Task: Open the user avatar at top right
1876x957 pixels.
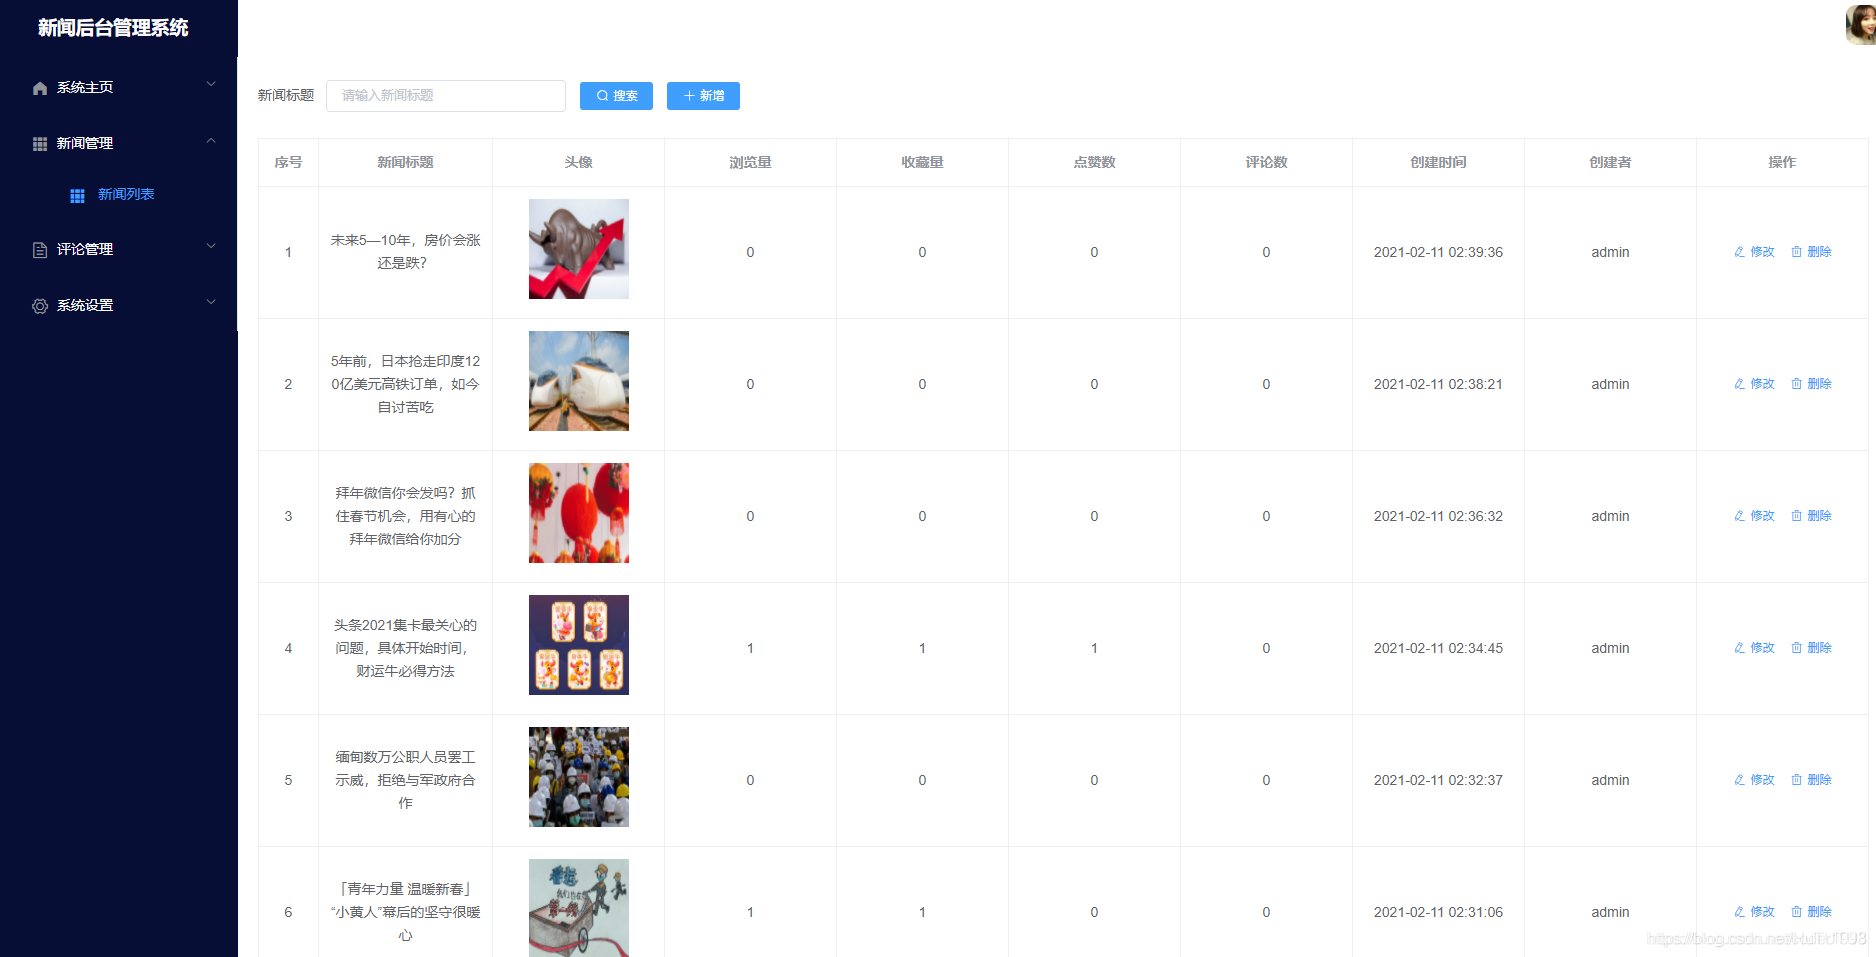Action: pos(1861,24)
